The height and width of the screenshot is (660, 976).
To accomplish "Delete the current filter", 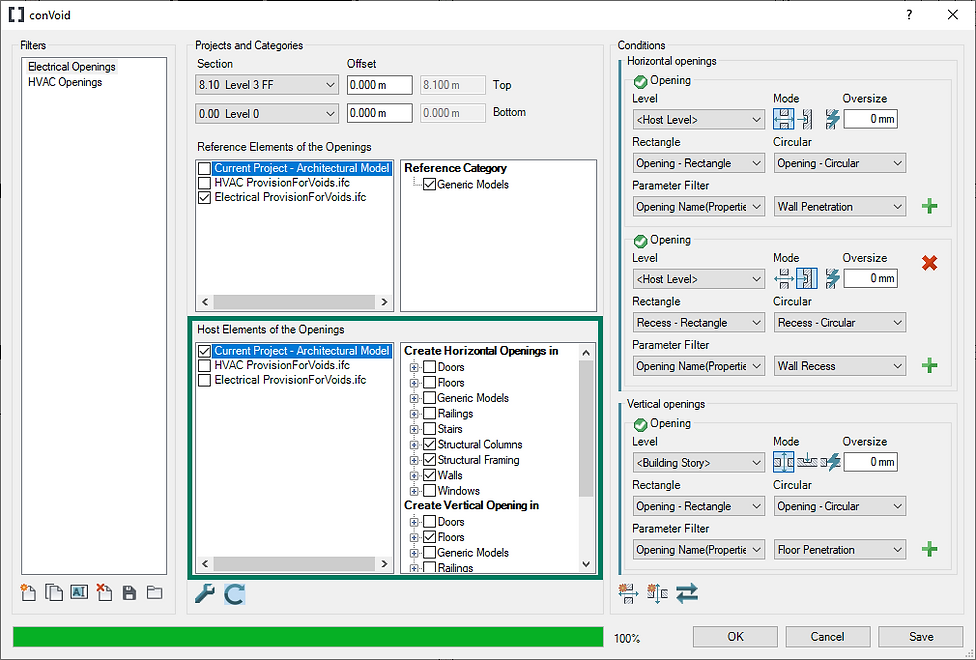I will click(104, 592).
